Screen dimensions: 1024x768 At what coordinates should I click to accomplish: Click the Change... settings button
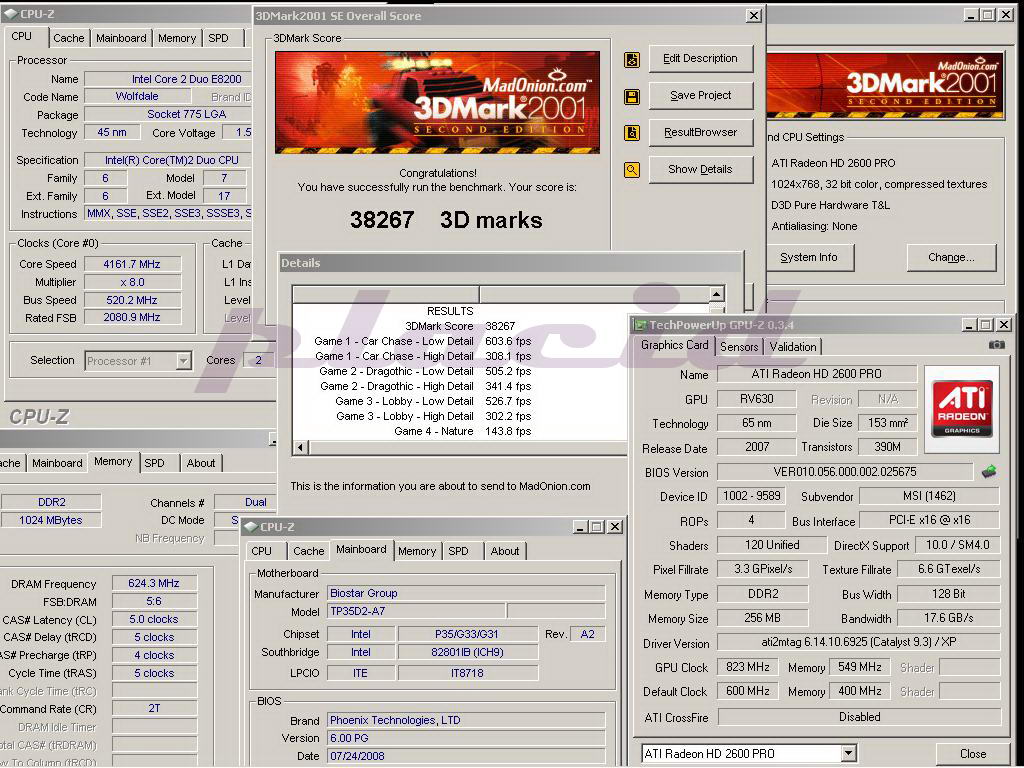(x=952, y=257)
